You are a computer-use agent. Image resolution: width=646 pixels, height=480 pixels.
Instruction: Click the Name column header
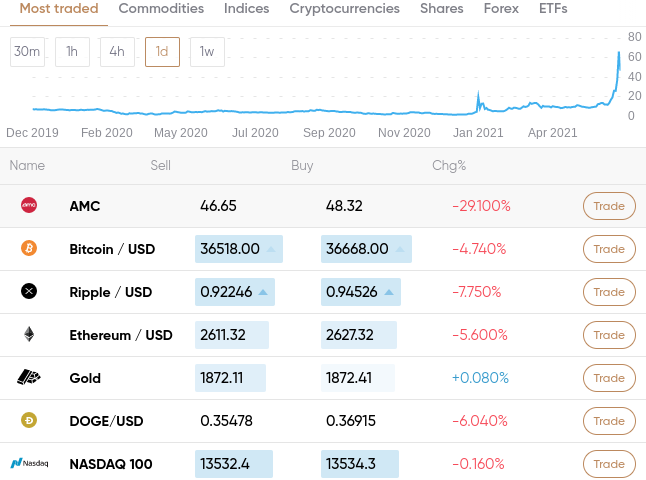pos(27,165)
